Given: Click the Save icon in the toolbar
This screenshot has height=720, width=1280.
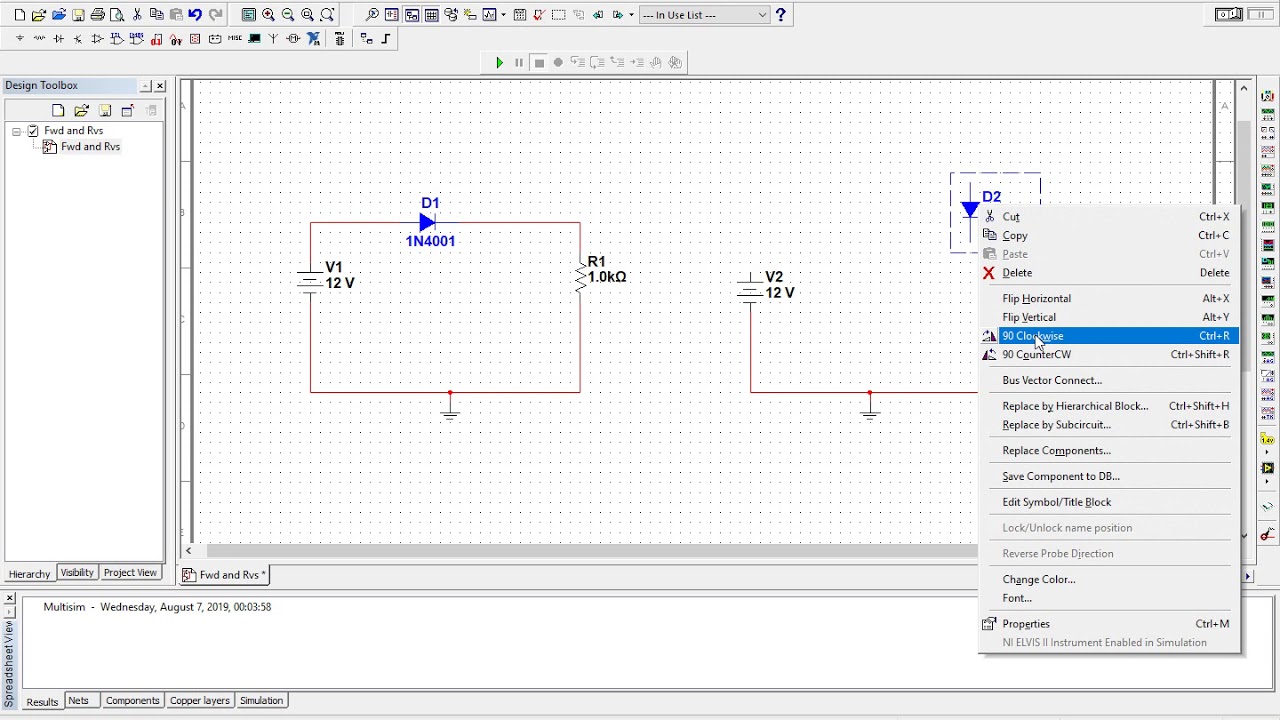Looking at the screenshot, I should (78, 15).
